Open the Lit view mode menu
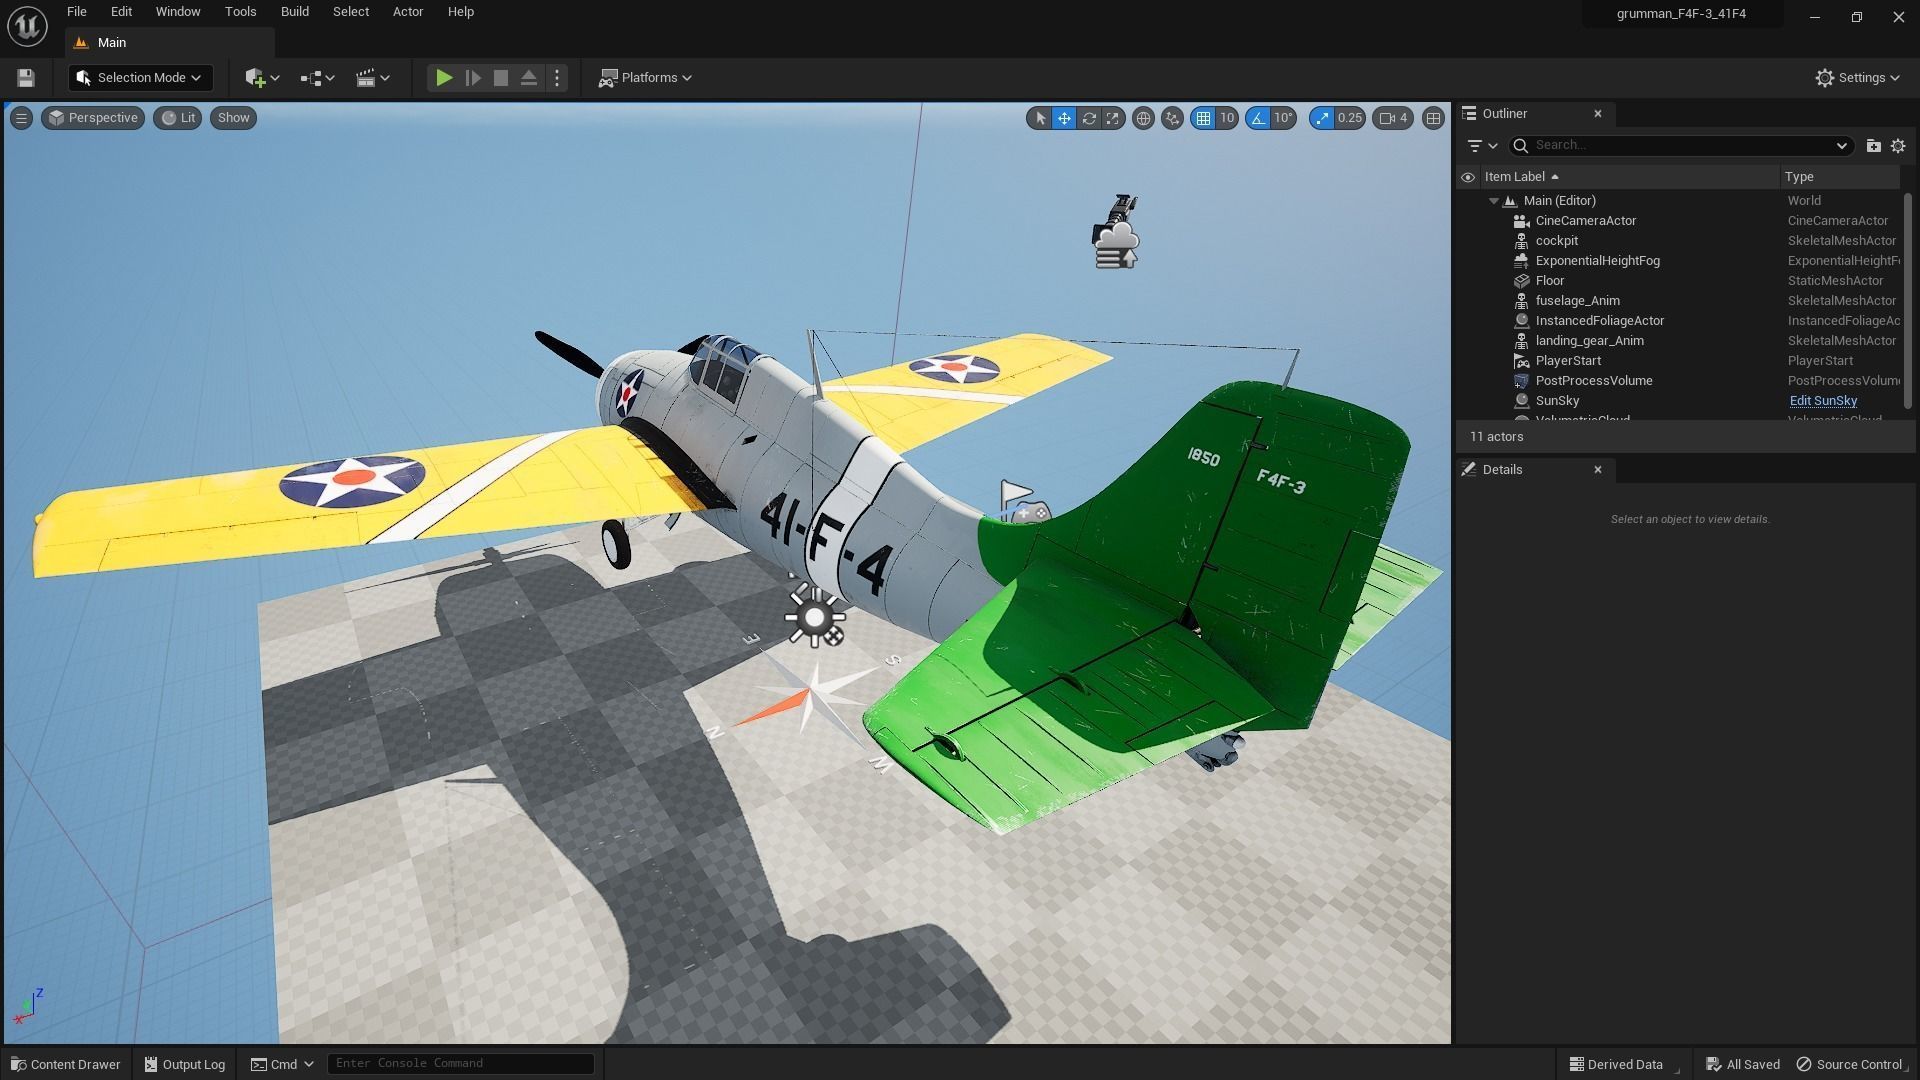 coord(178,118)
